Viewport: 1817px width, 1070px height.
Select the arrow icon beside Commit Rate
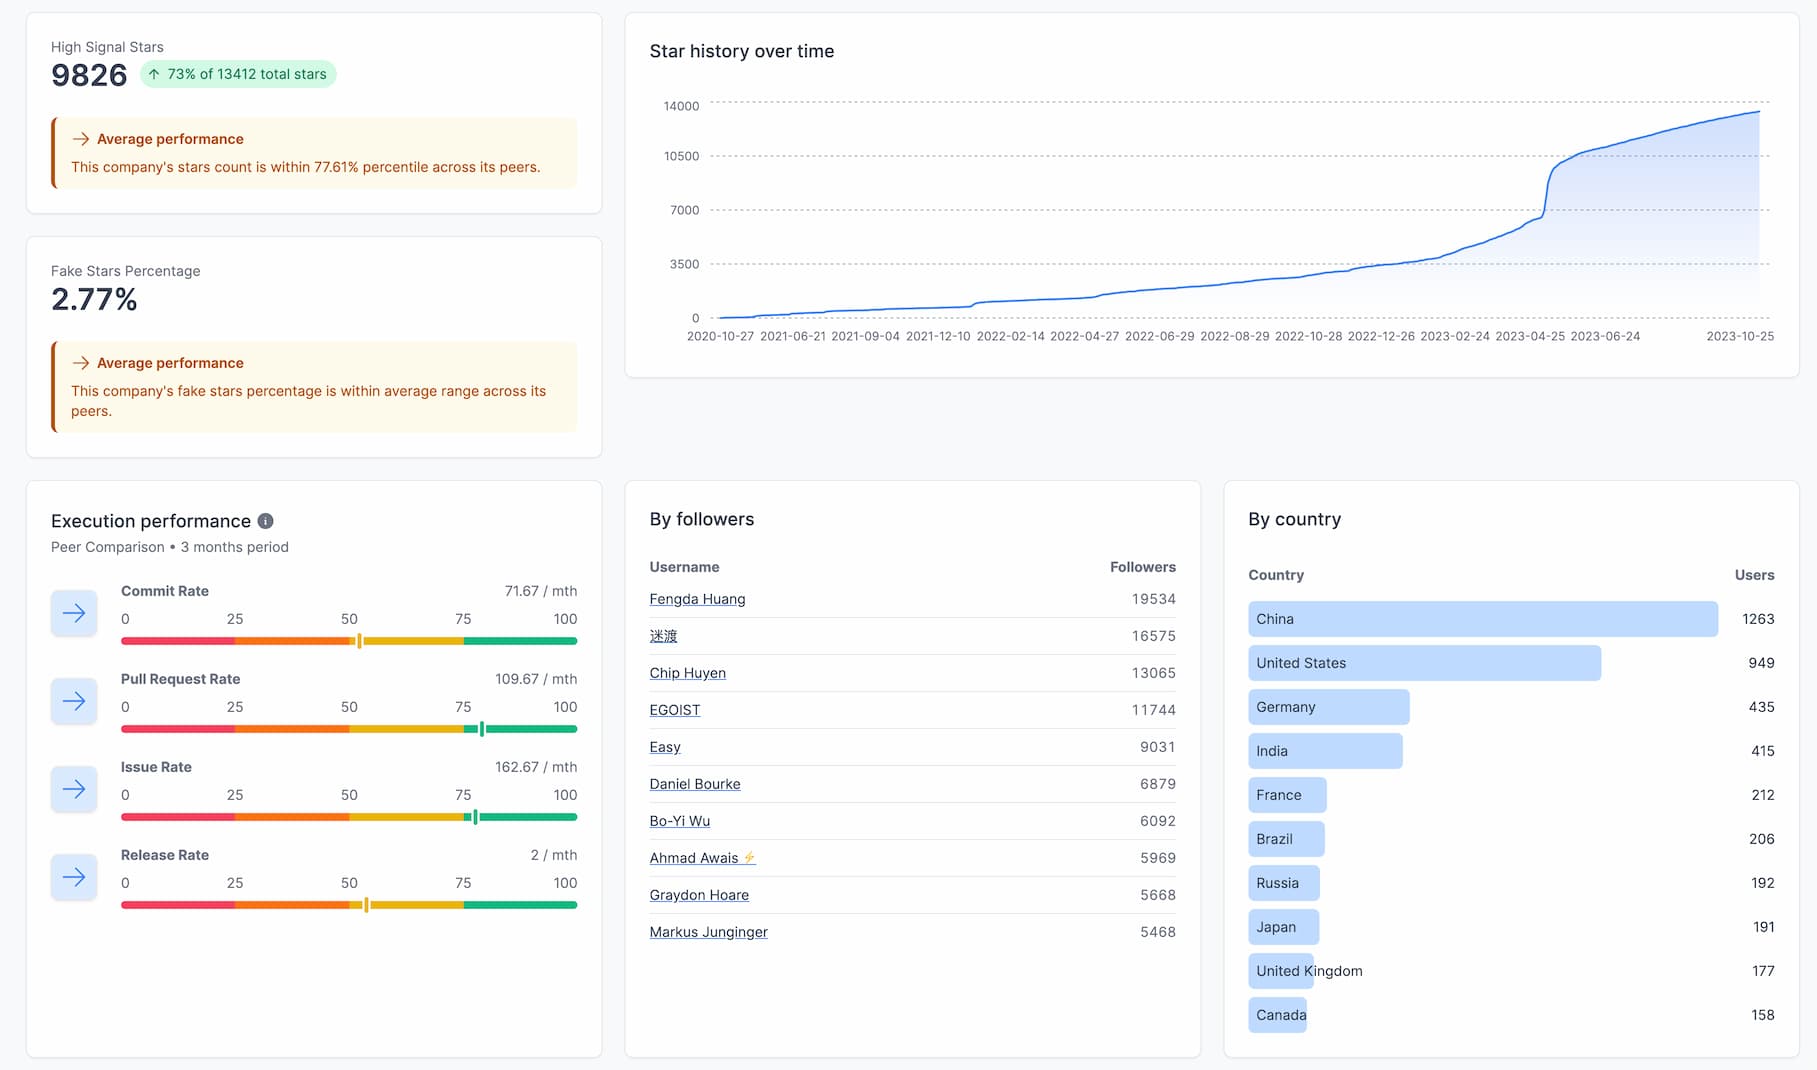click(74, 613)
